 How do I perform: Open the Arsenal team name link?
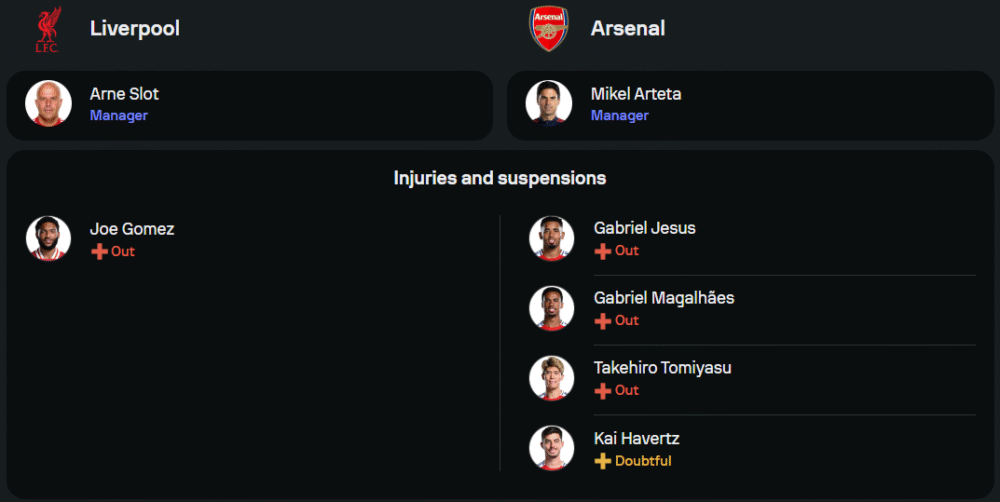click(628, 28)
